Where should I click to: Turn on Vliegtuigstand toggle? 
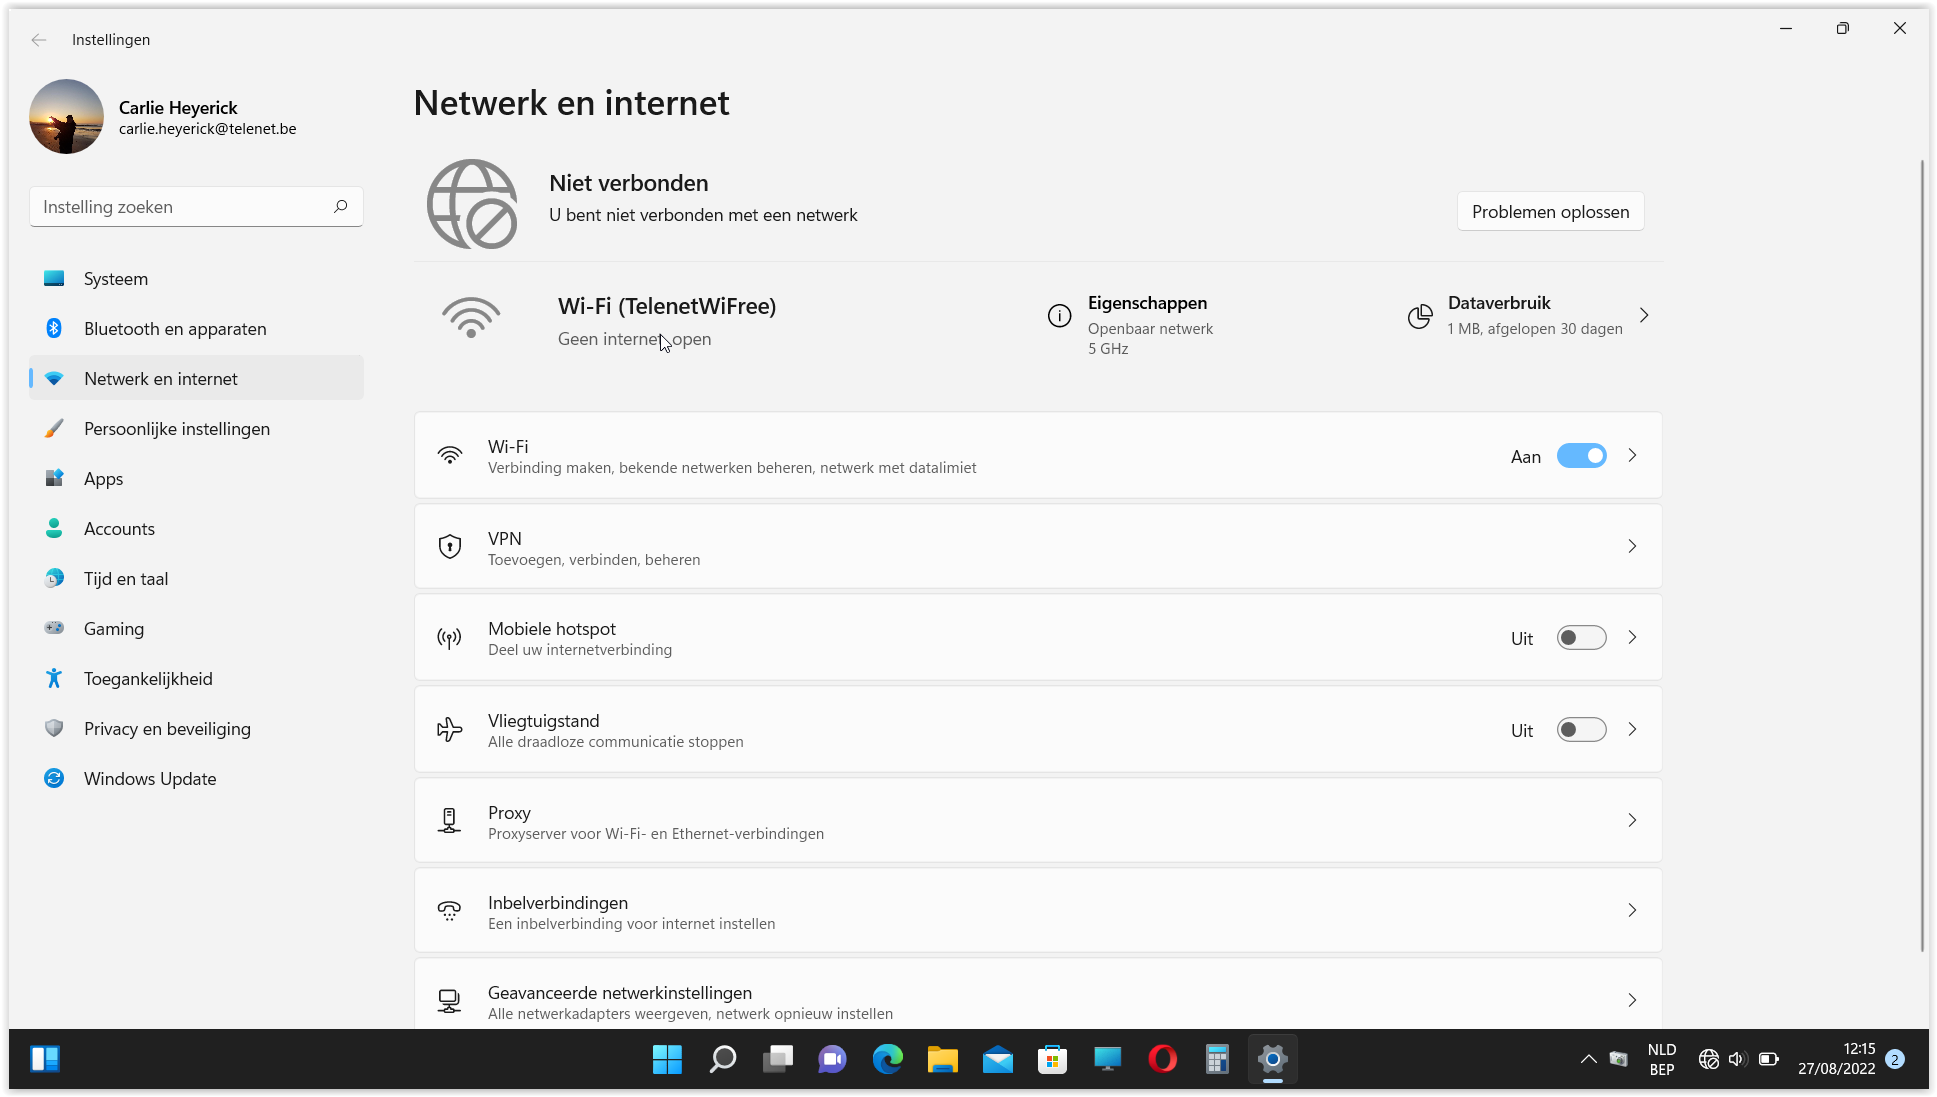coord(1581,730)
